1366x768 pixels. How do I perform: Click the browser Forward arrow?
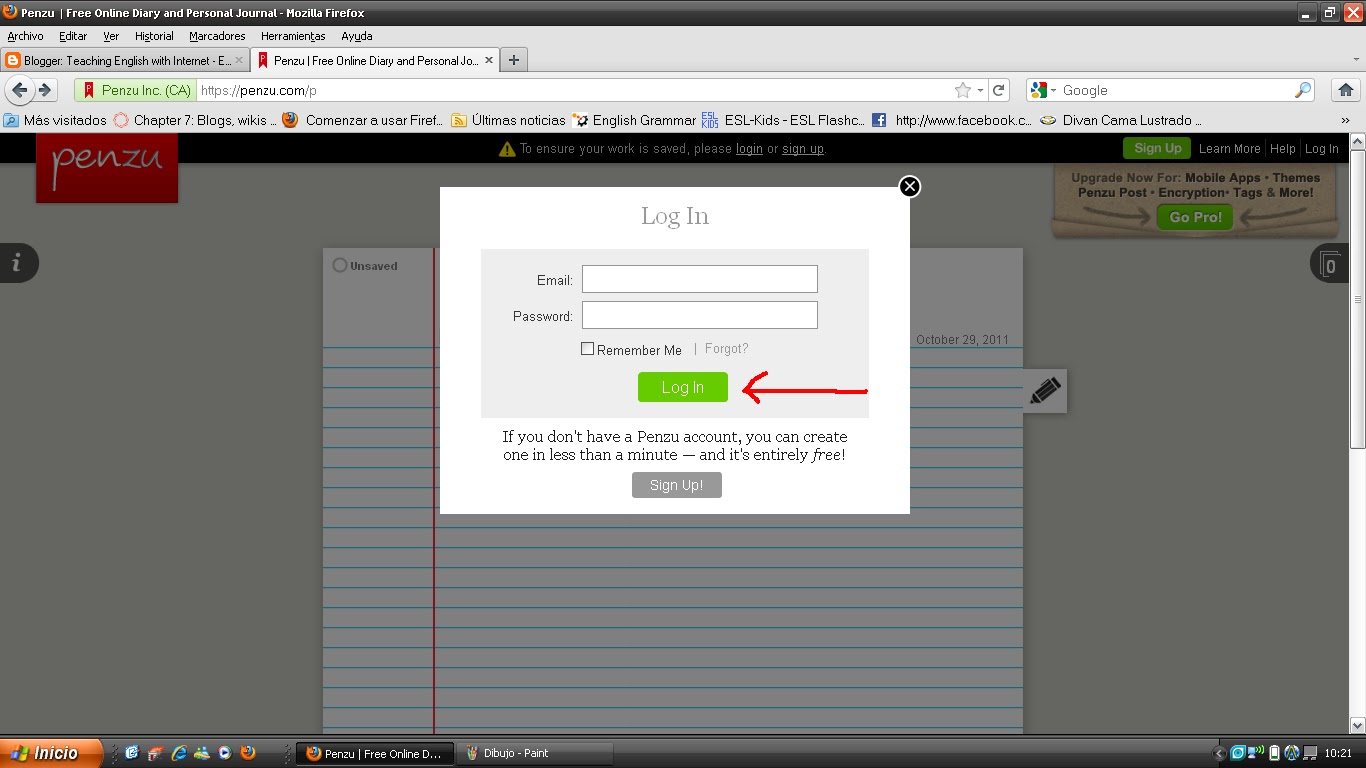pyautogui.click(x=45, y=90)
